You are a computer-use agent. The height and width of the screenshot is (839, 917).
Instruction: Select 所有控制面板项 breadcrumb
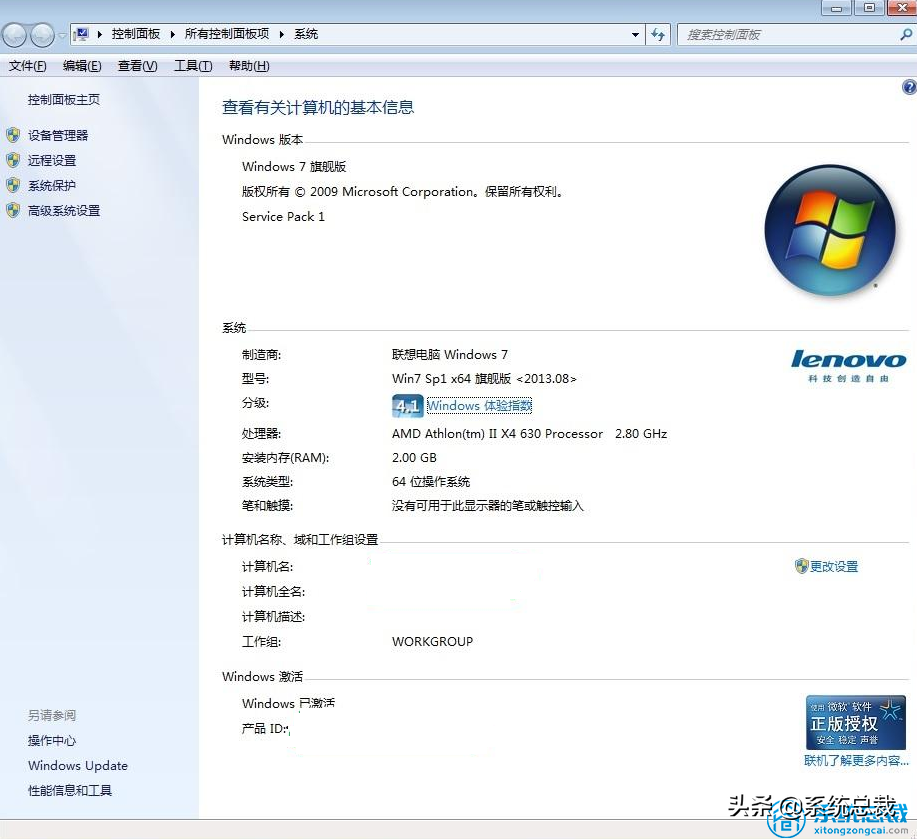pos(227,34)
